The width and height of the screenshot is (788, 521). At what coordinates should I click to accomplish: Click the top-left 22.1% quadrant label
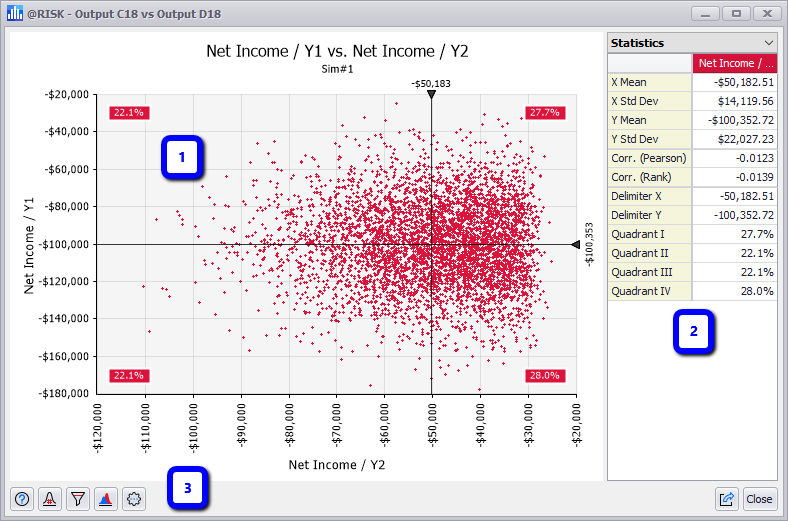coord(129,113)
